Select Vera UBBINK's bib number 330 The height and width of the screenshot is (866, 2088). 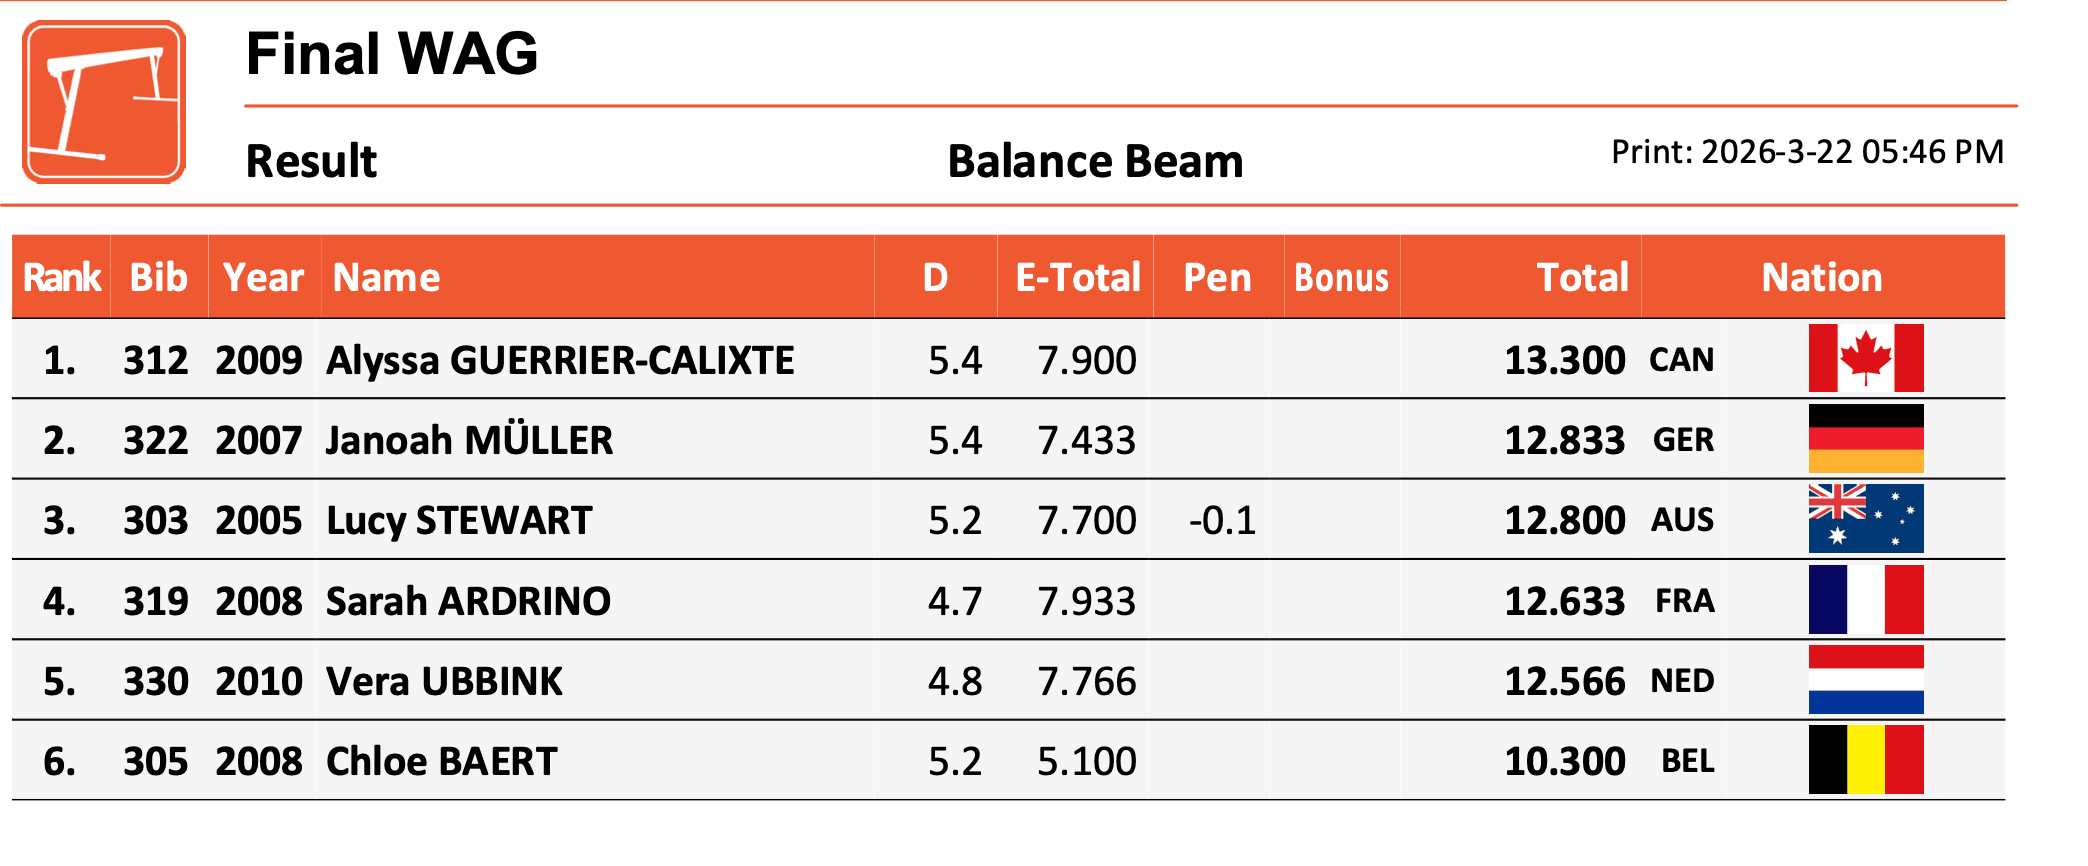[x=156, y=682]
